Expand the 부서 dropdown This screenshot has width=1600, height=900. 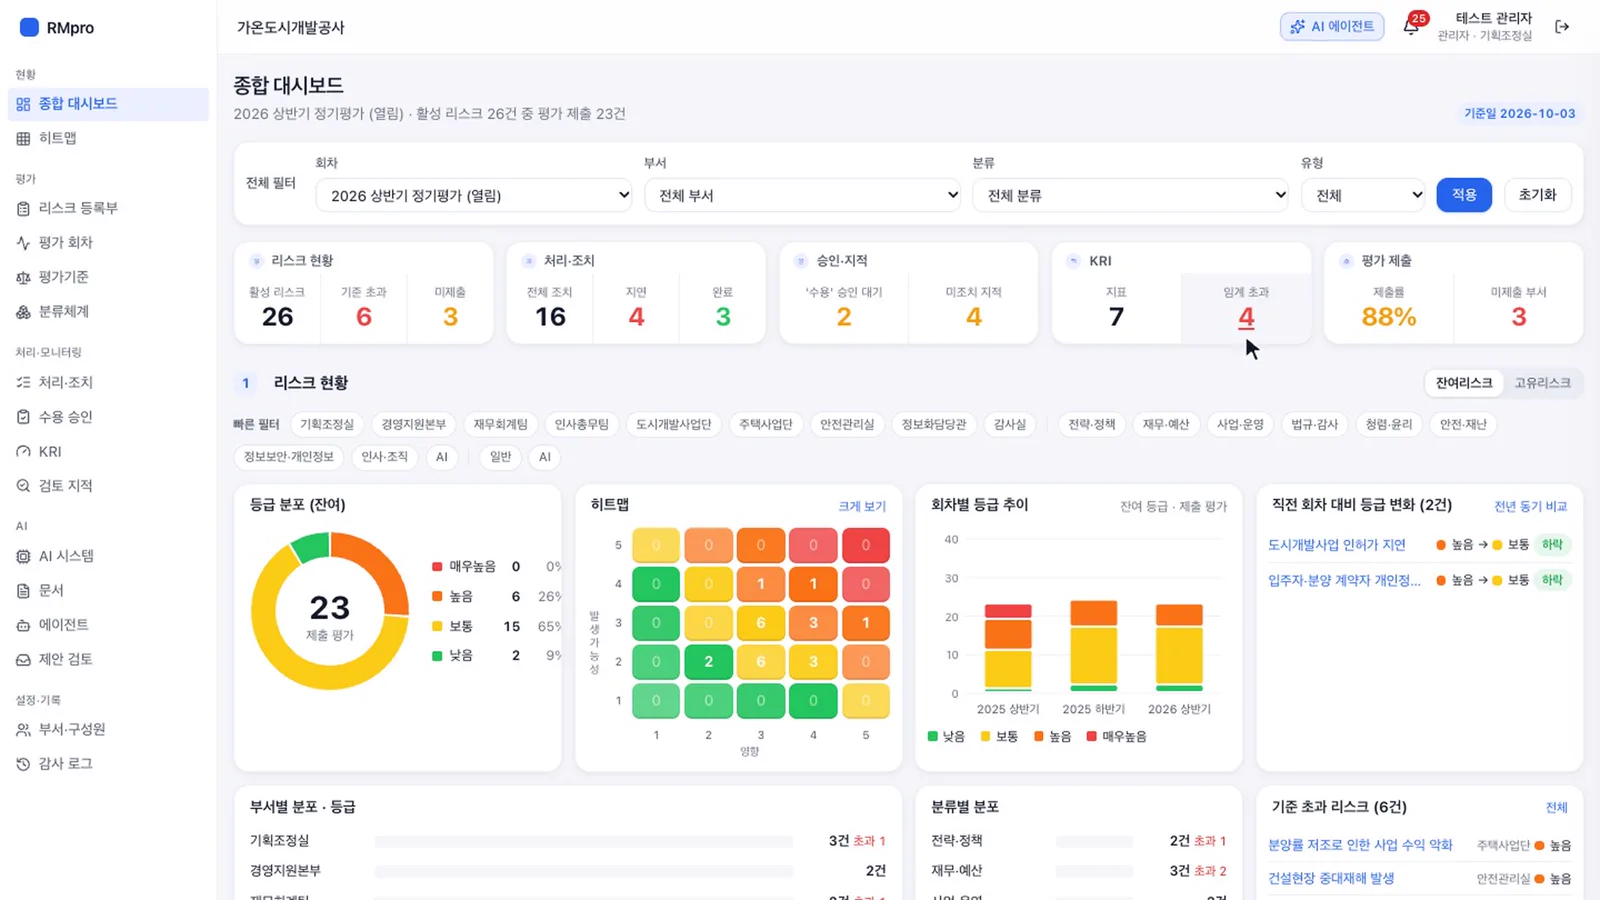tap(803, 195)
